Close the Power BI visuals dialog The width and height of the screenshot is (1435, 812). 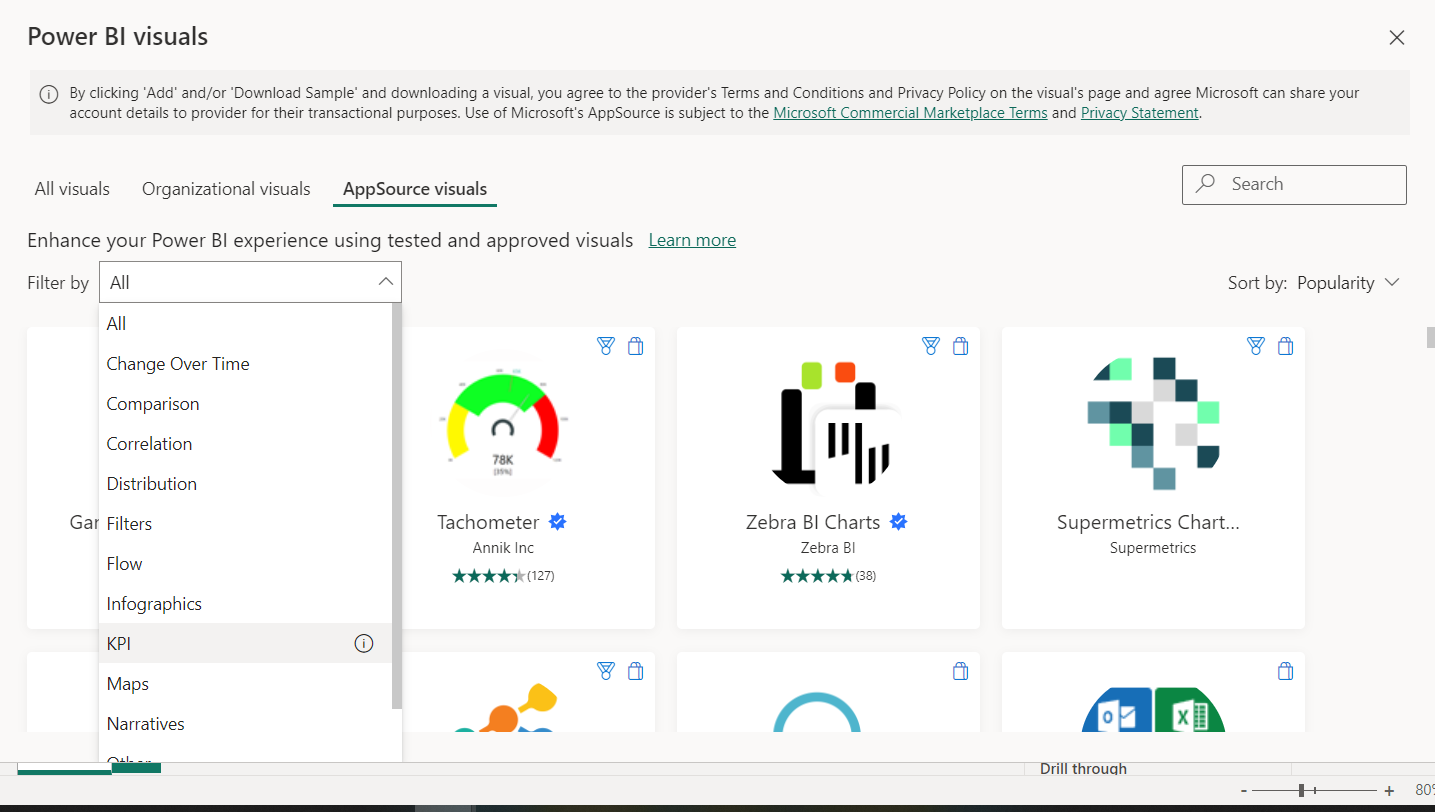point(1397,38)
